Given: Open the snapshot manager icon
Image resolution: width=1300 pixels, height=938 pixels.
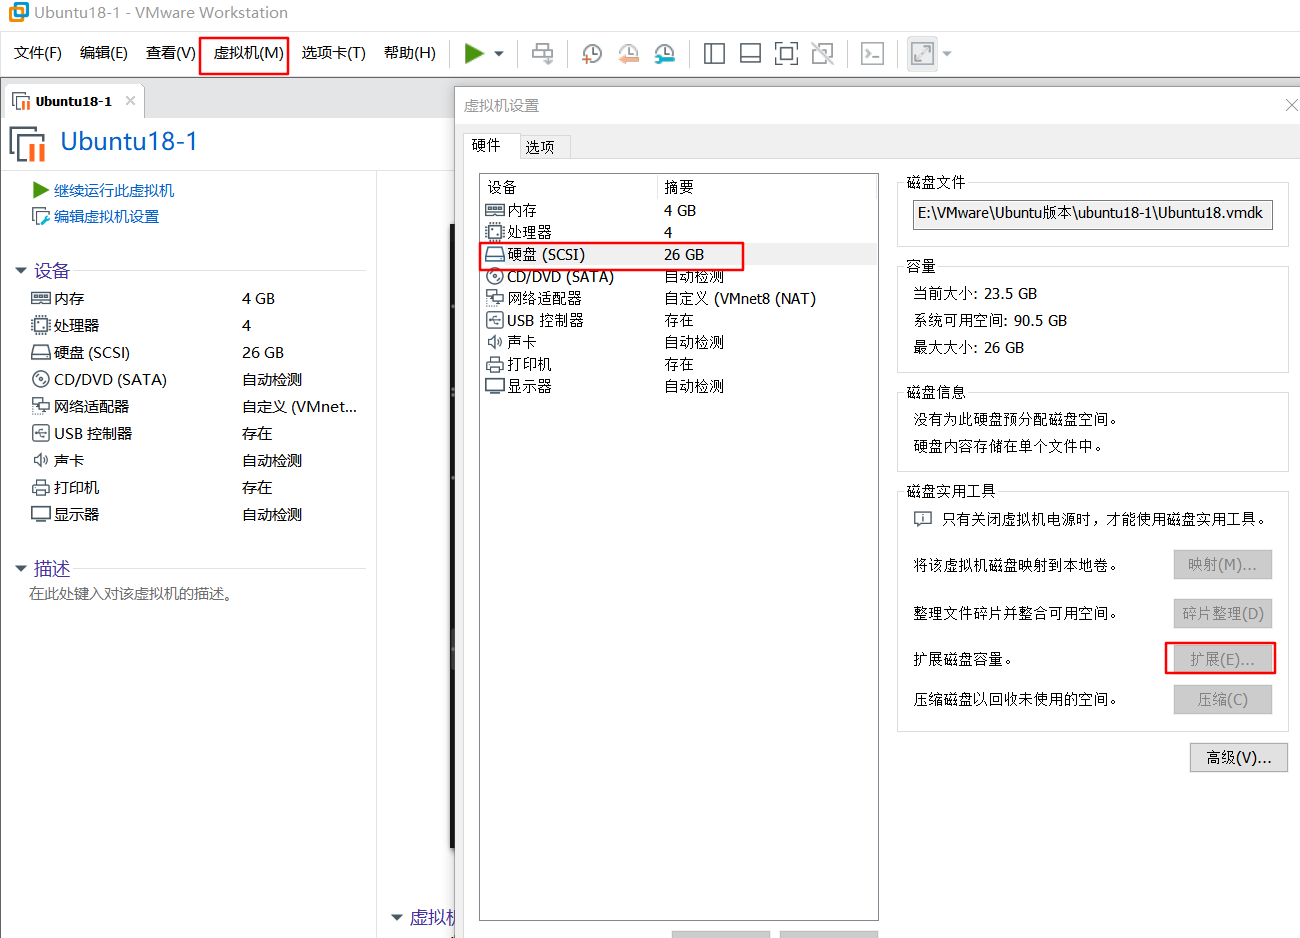Looking at the screenshot, I should (664, 53).
